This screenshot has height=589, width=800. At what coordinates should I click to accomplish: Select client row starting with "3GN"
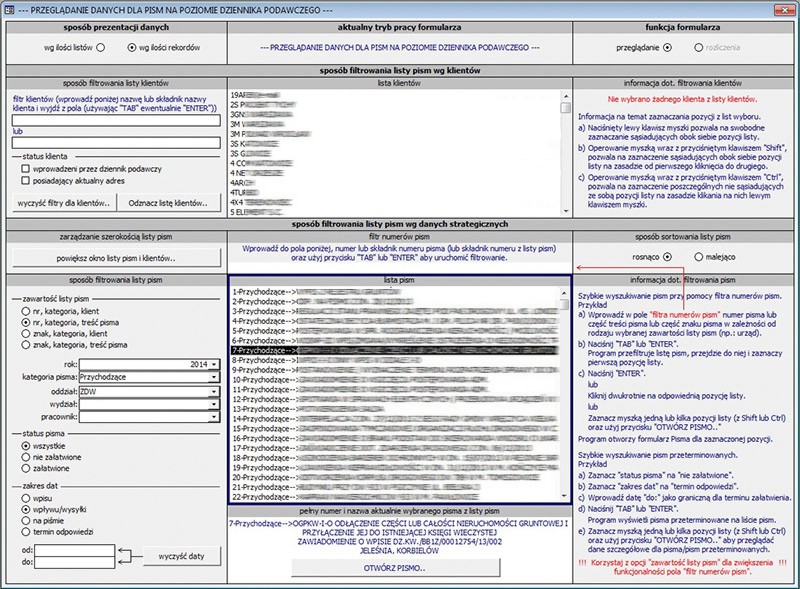tap(394, 114)
